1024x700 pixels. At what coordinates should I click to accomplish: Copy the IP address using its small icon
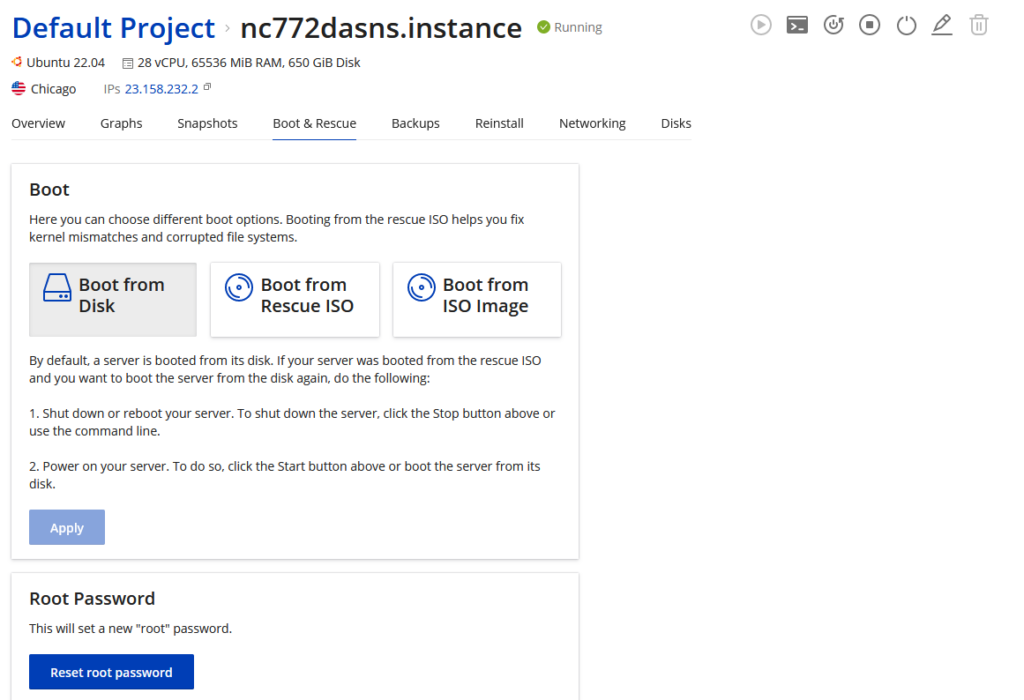(205, 86)
